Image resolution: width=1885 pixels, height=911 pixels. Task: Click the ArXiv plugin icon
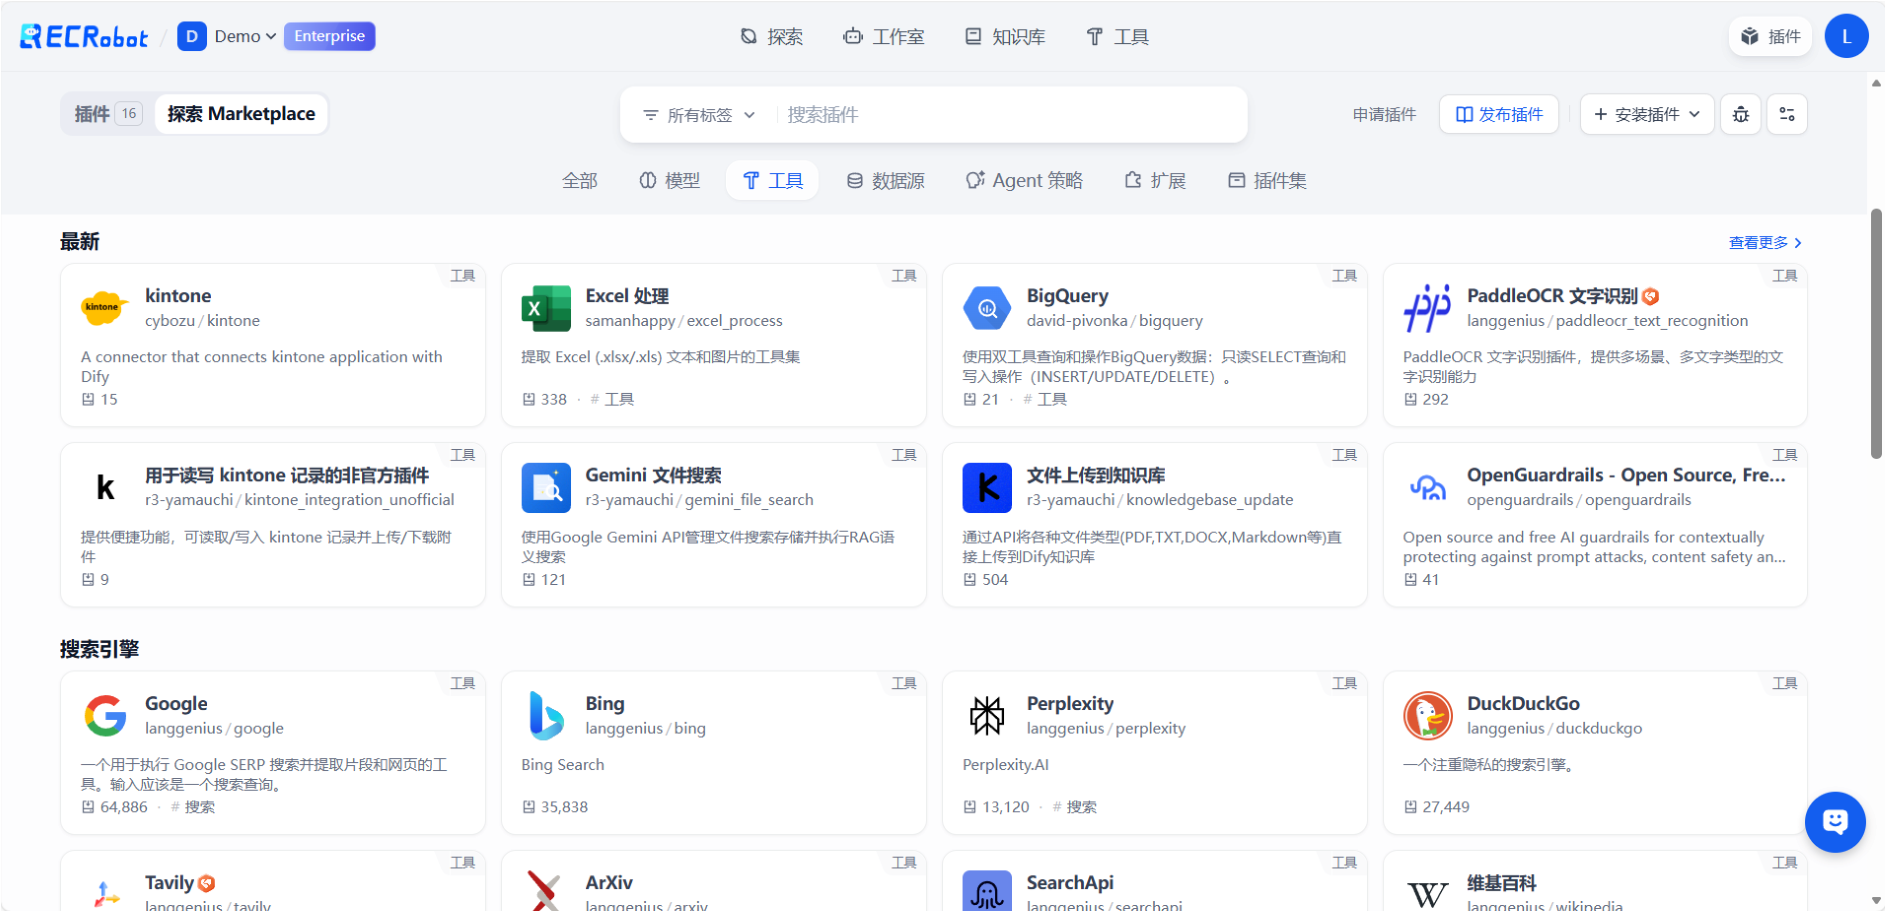coord(546,890)
